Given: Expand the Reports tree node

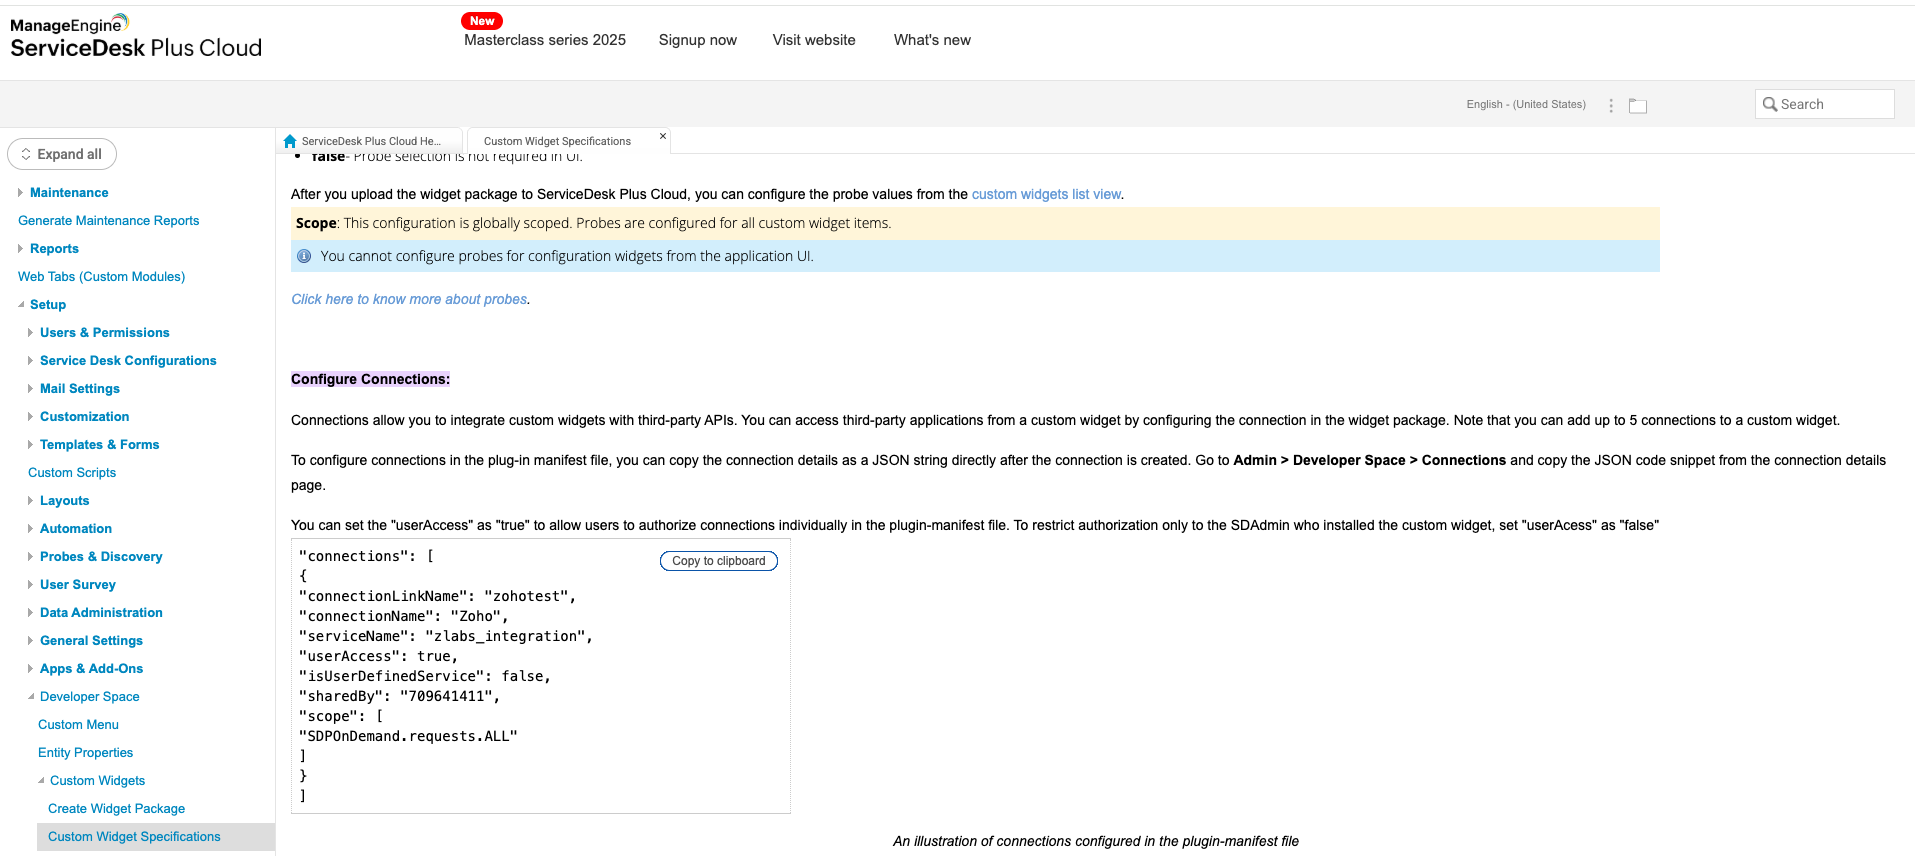Looking at the screenshot, I should click(20, 248).
